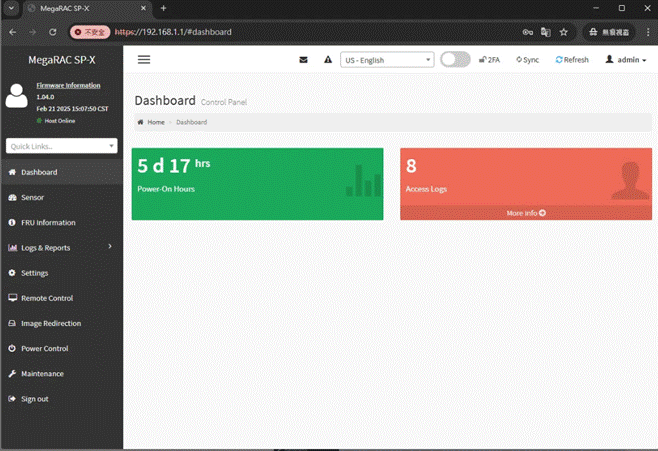The height and width of the screenshot is (451, 658).
Task: Click the browser back arrow
Action: click(x=13, y=32)
